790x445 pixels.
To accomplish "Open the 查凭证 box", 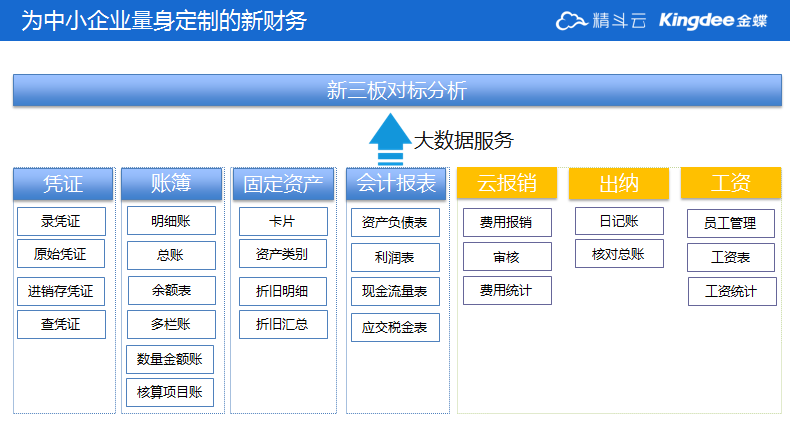I will [61, 324].
